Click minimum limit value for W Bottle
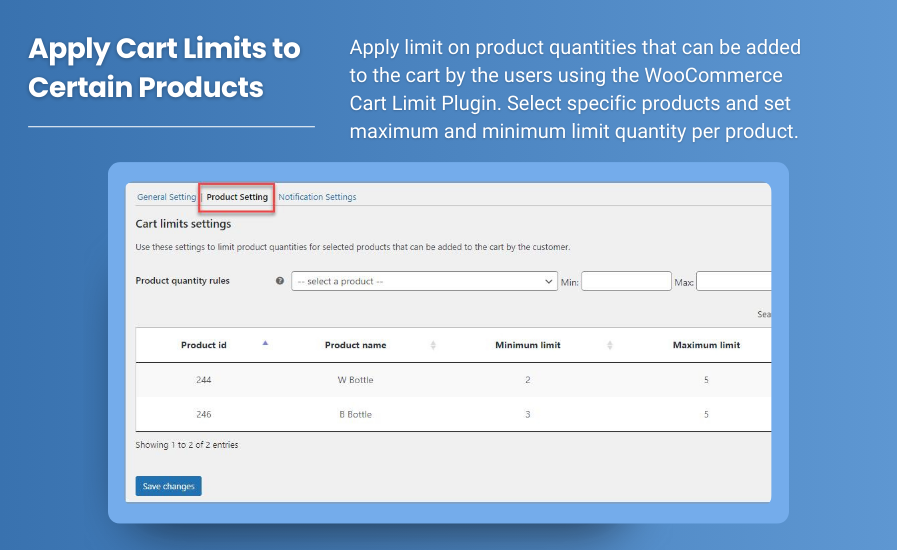Viewport: 897px width, 550px height. tap(527, 380)
